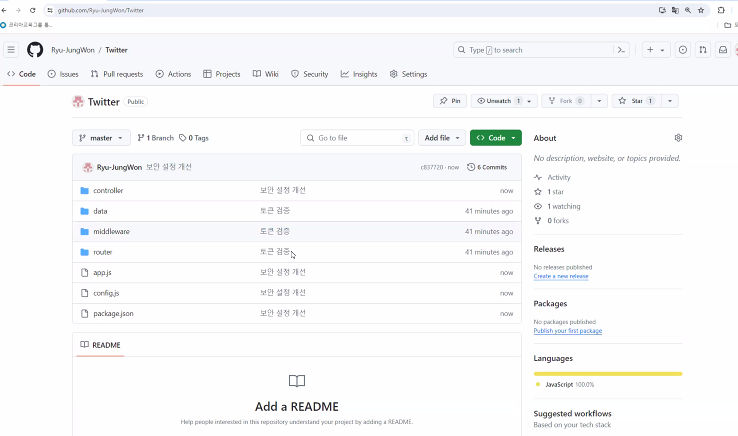Reload the page in the browser
Viewport: 738px width, 436px height.
click(x=32, y=10)
